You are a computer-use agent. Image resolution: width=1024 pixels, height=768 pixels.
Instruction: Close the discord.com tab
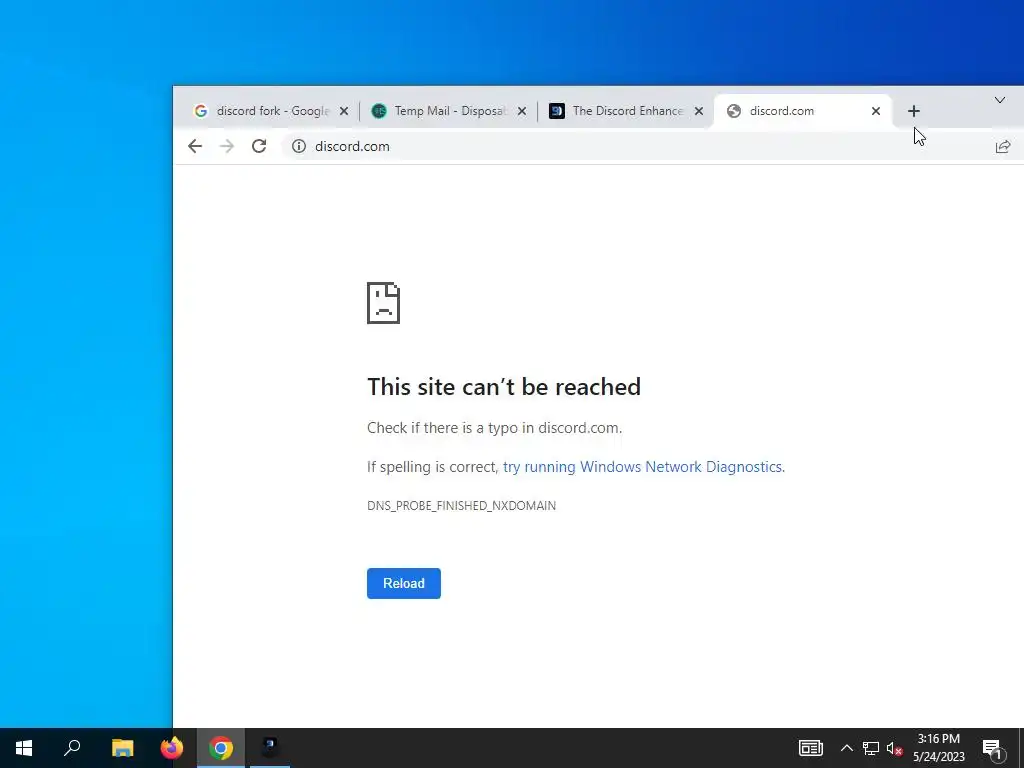click(x=876, y=111)
